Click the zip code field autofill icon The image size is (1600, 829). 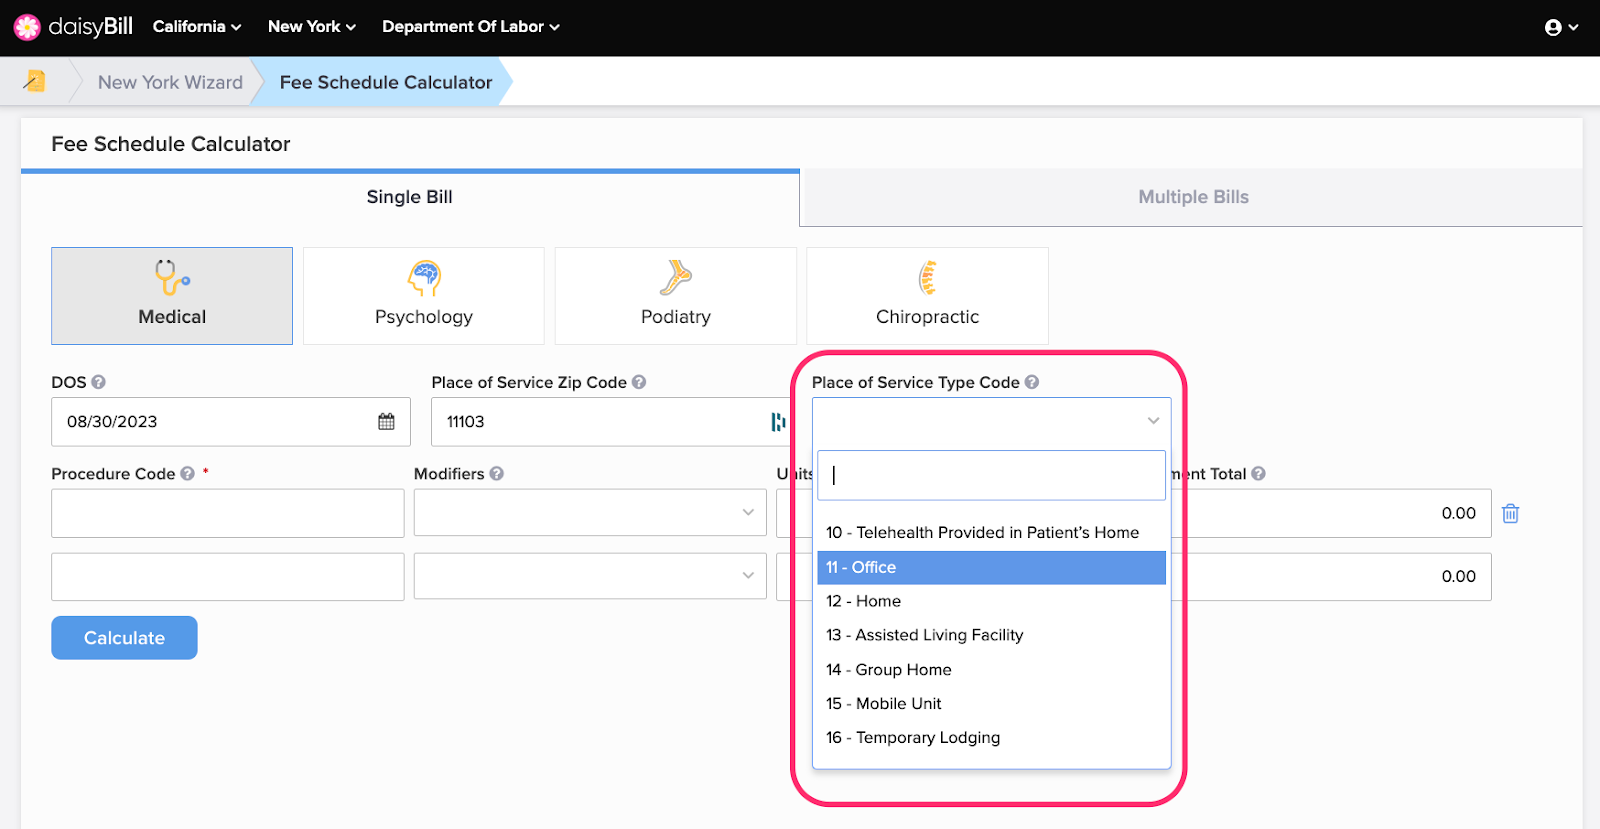pos(778,422)
